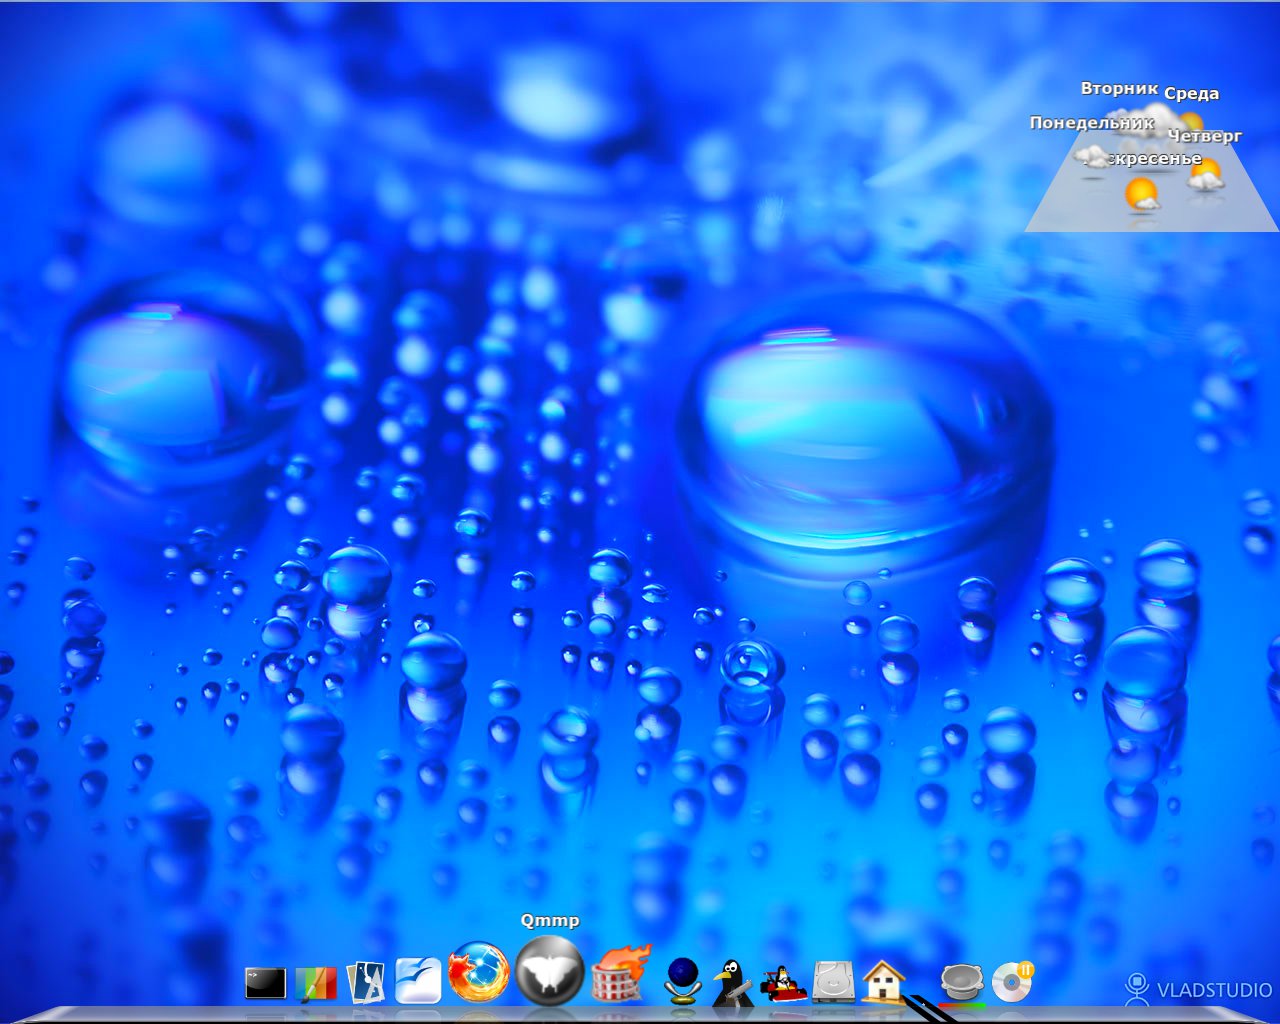Launch OpenOffice from the dock

coord(418,981)
